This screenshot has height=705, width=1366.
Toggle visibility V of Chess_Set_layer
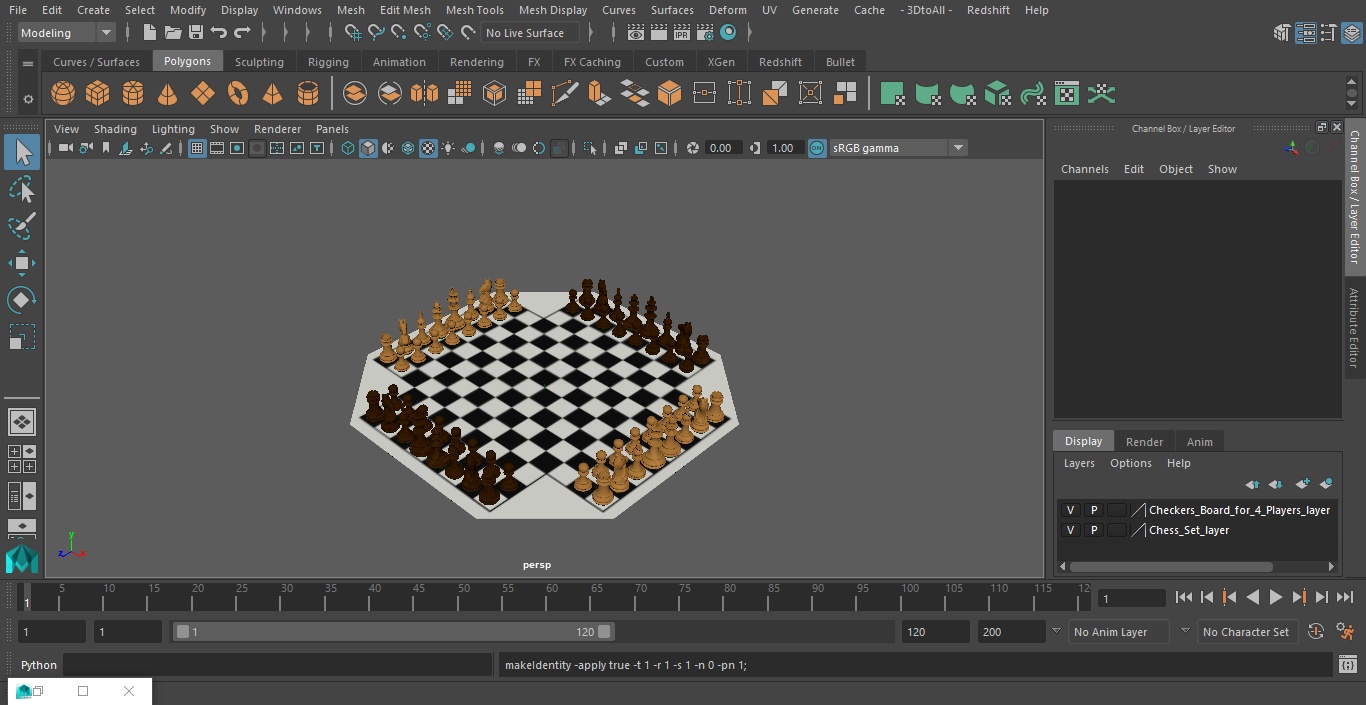point(1071,530)
